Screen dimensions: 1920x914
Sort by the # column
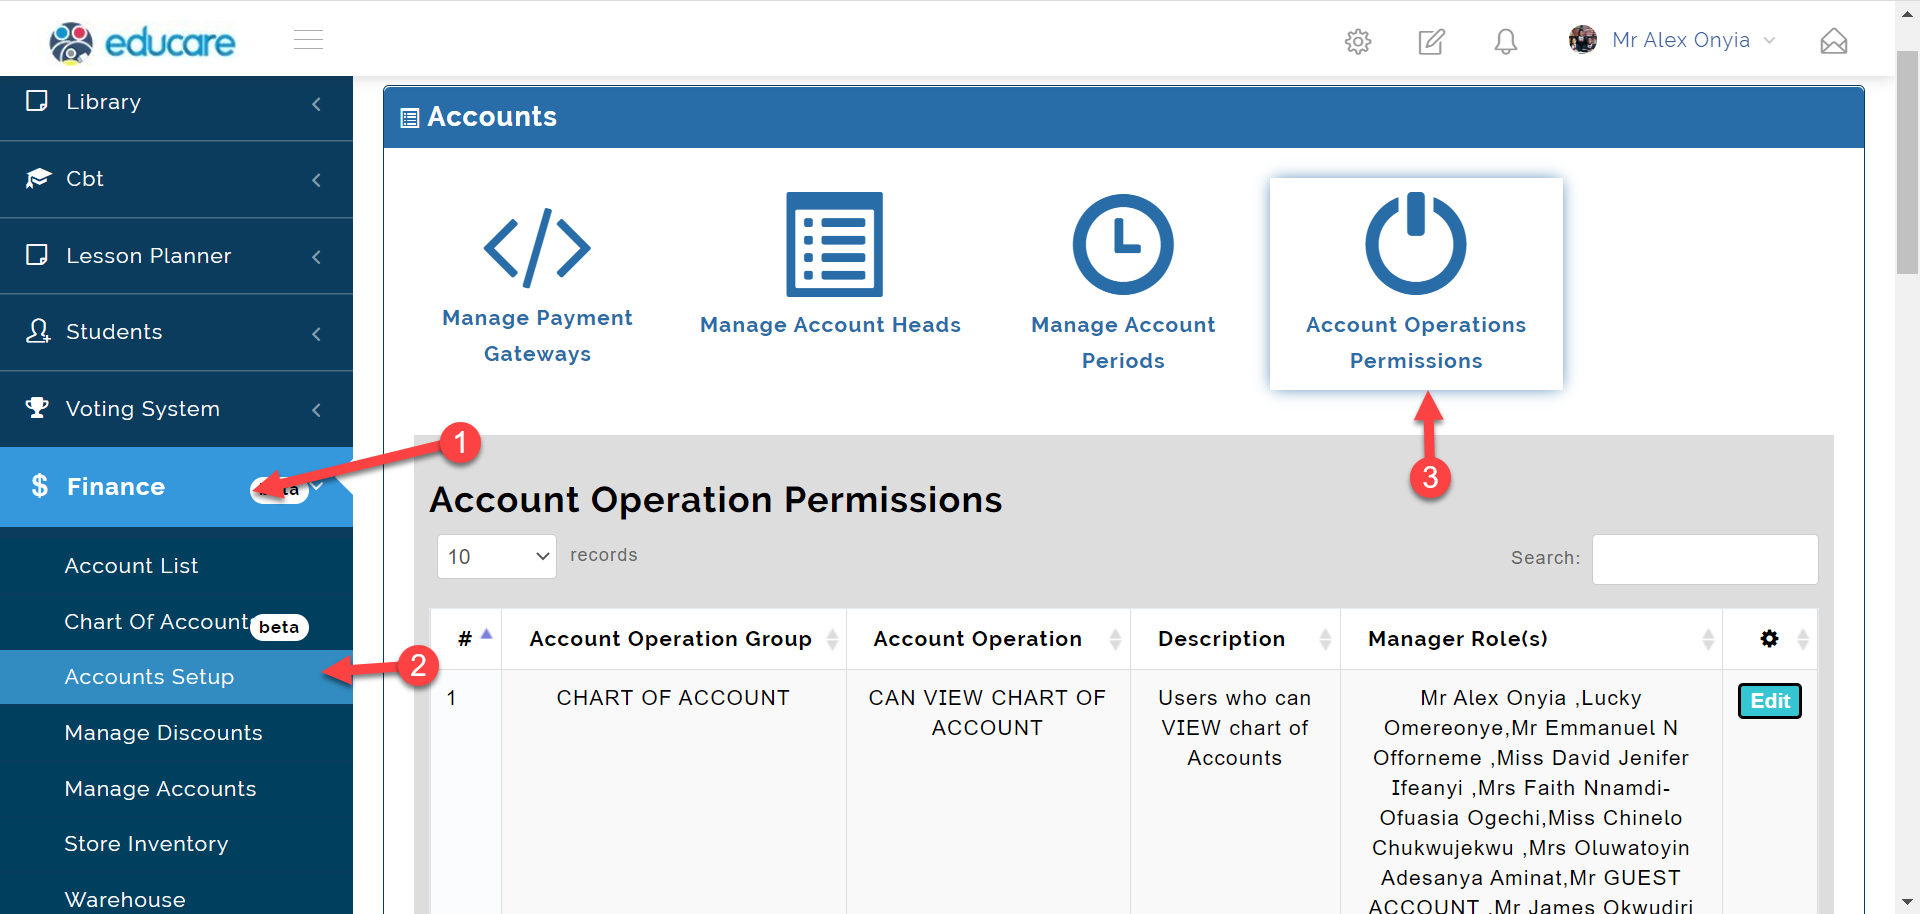click(x=466, y=639)
